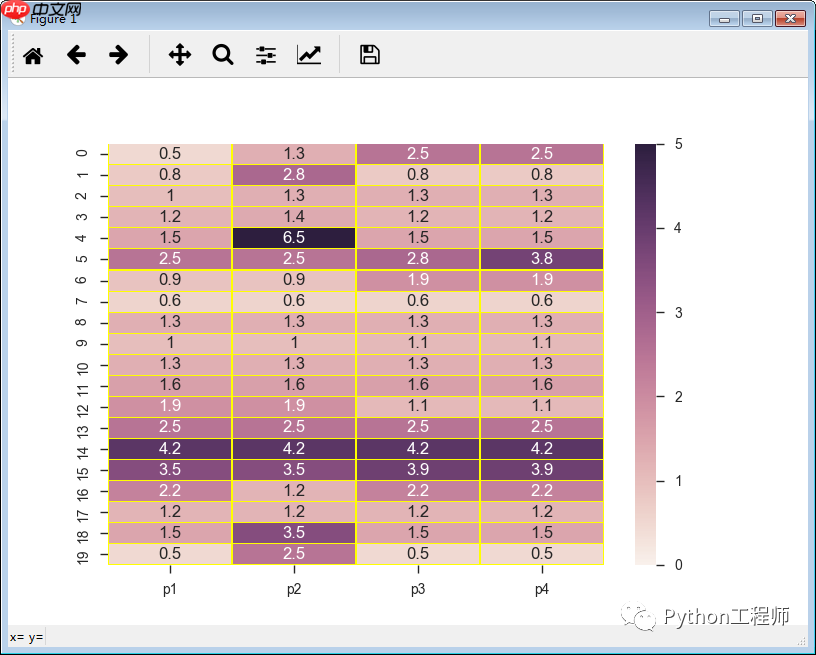Open the Edit Axis curve parameters dialog
Screen dimensions: 816x655
(309, 54)
